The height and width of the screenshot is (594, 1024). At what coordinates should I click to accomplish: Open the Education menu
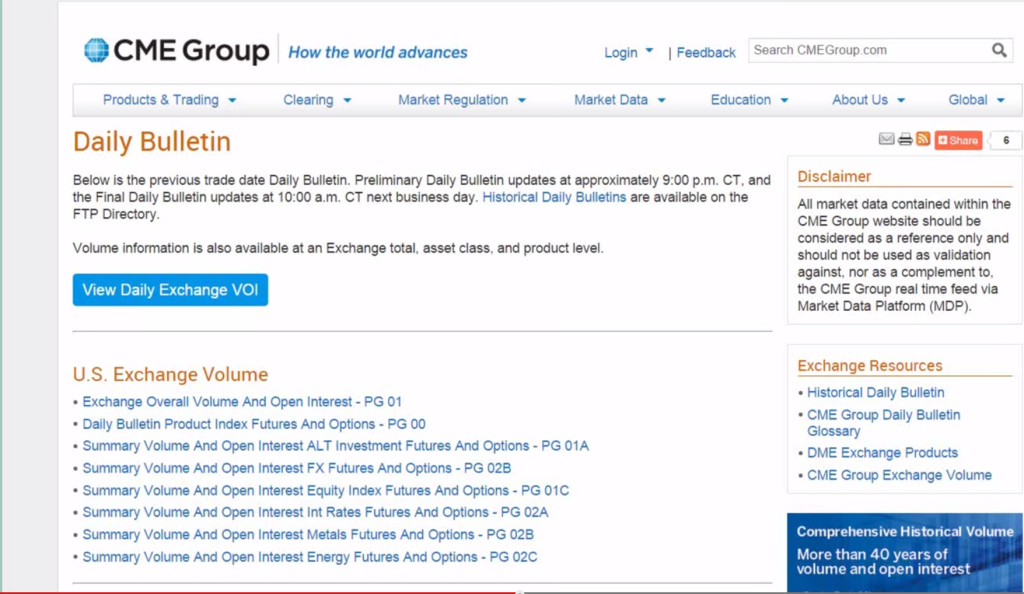click(x=749, y=100)
